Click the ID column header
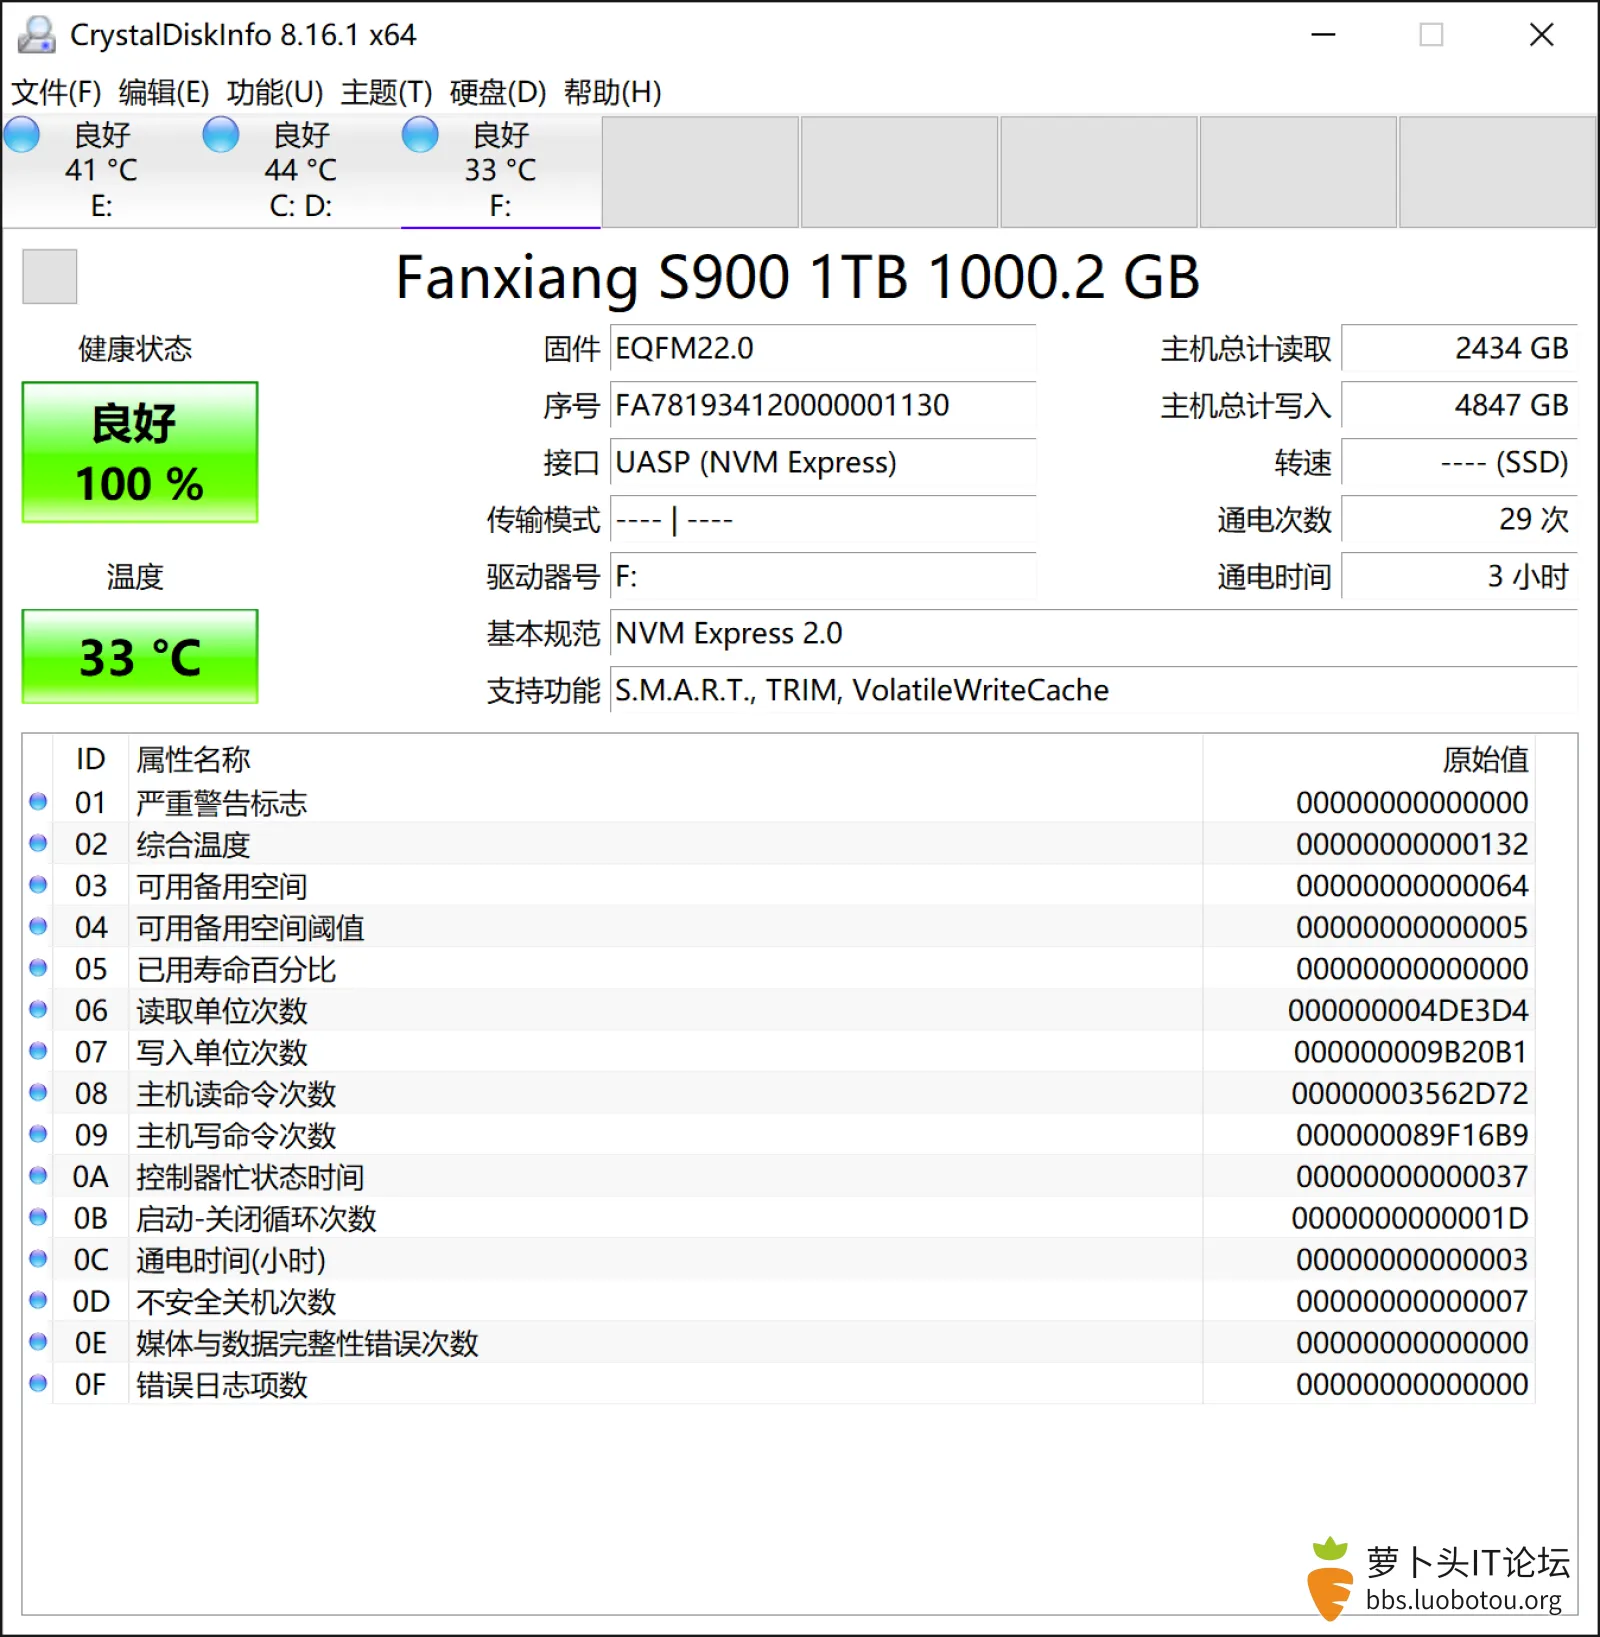This screenshot has width=1600, height=1637. click(90, 760)
